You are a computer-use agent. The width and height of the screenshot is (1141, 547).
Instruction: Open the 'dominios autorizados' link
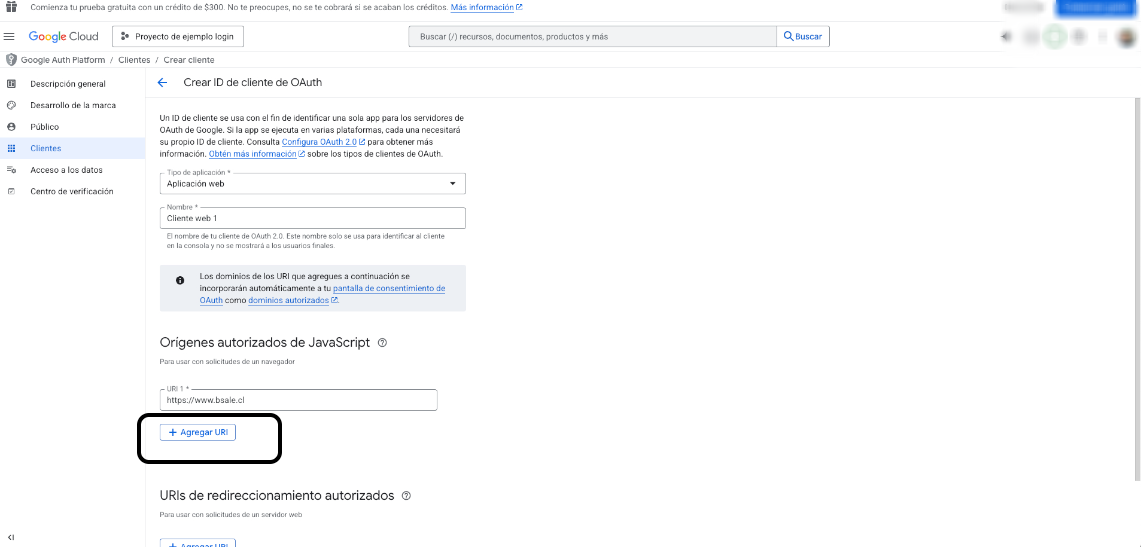pyautogui.click(x=293, y=300)
